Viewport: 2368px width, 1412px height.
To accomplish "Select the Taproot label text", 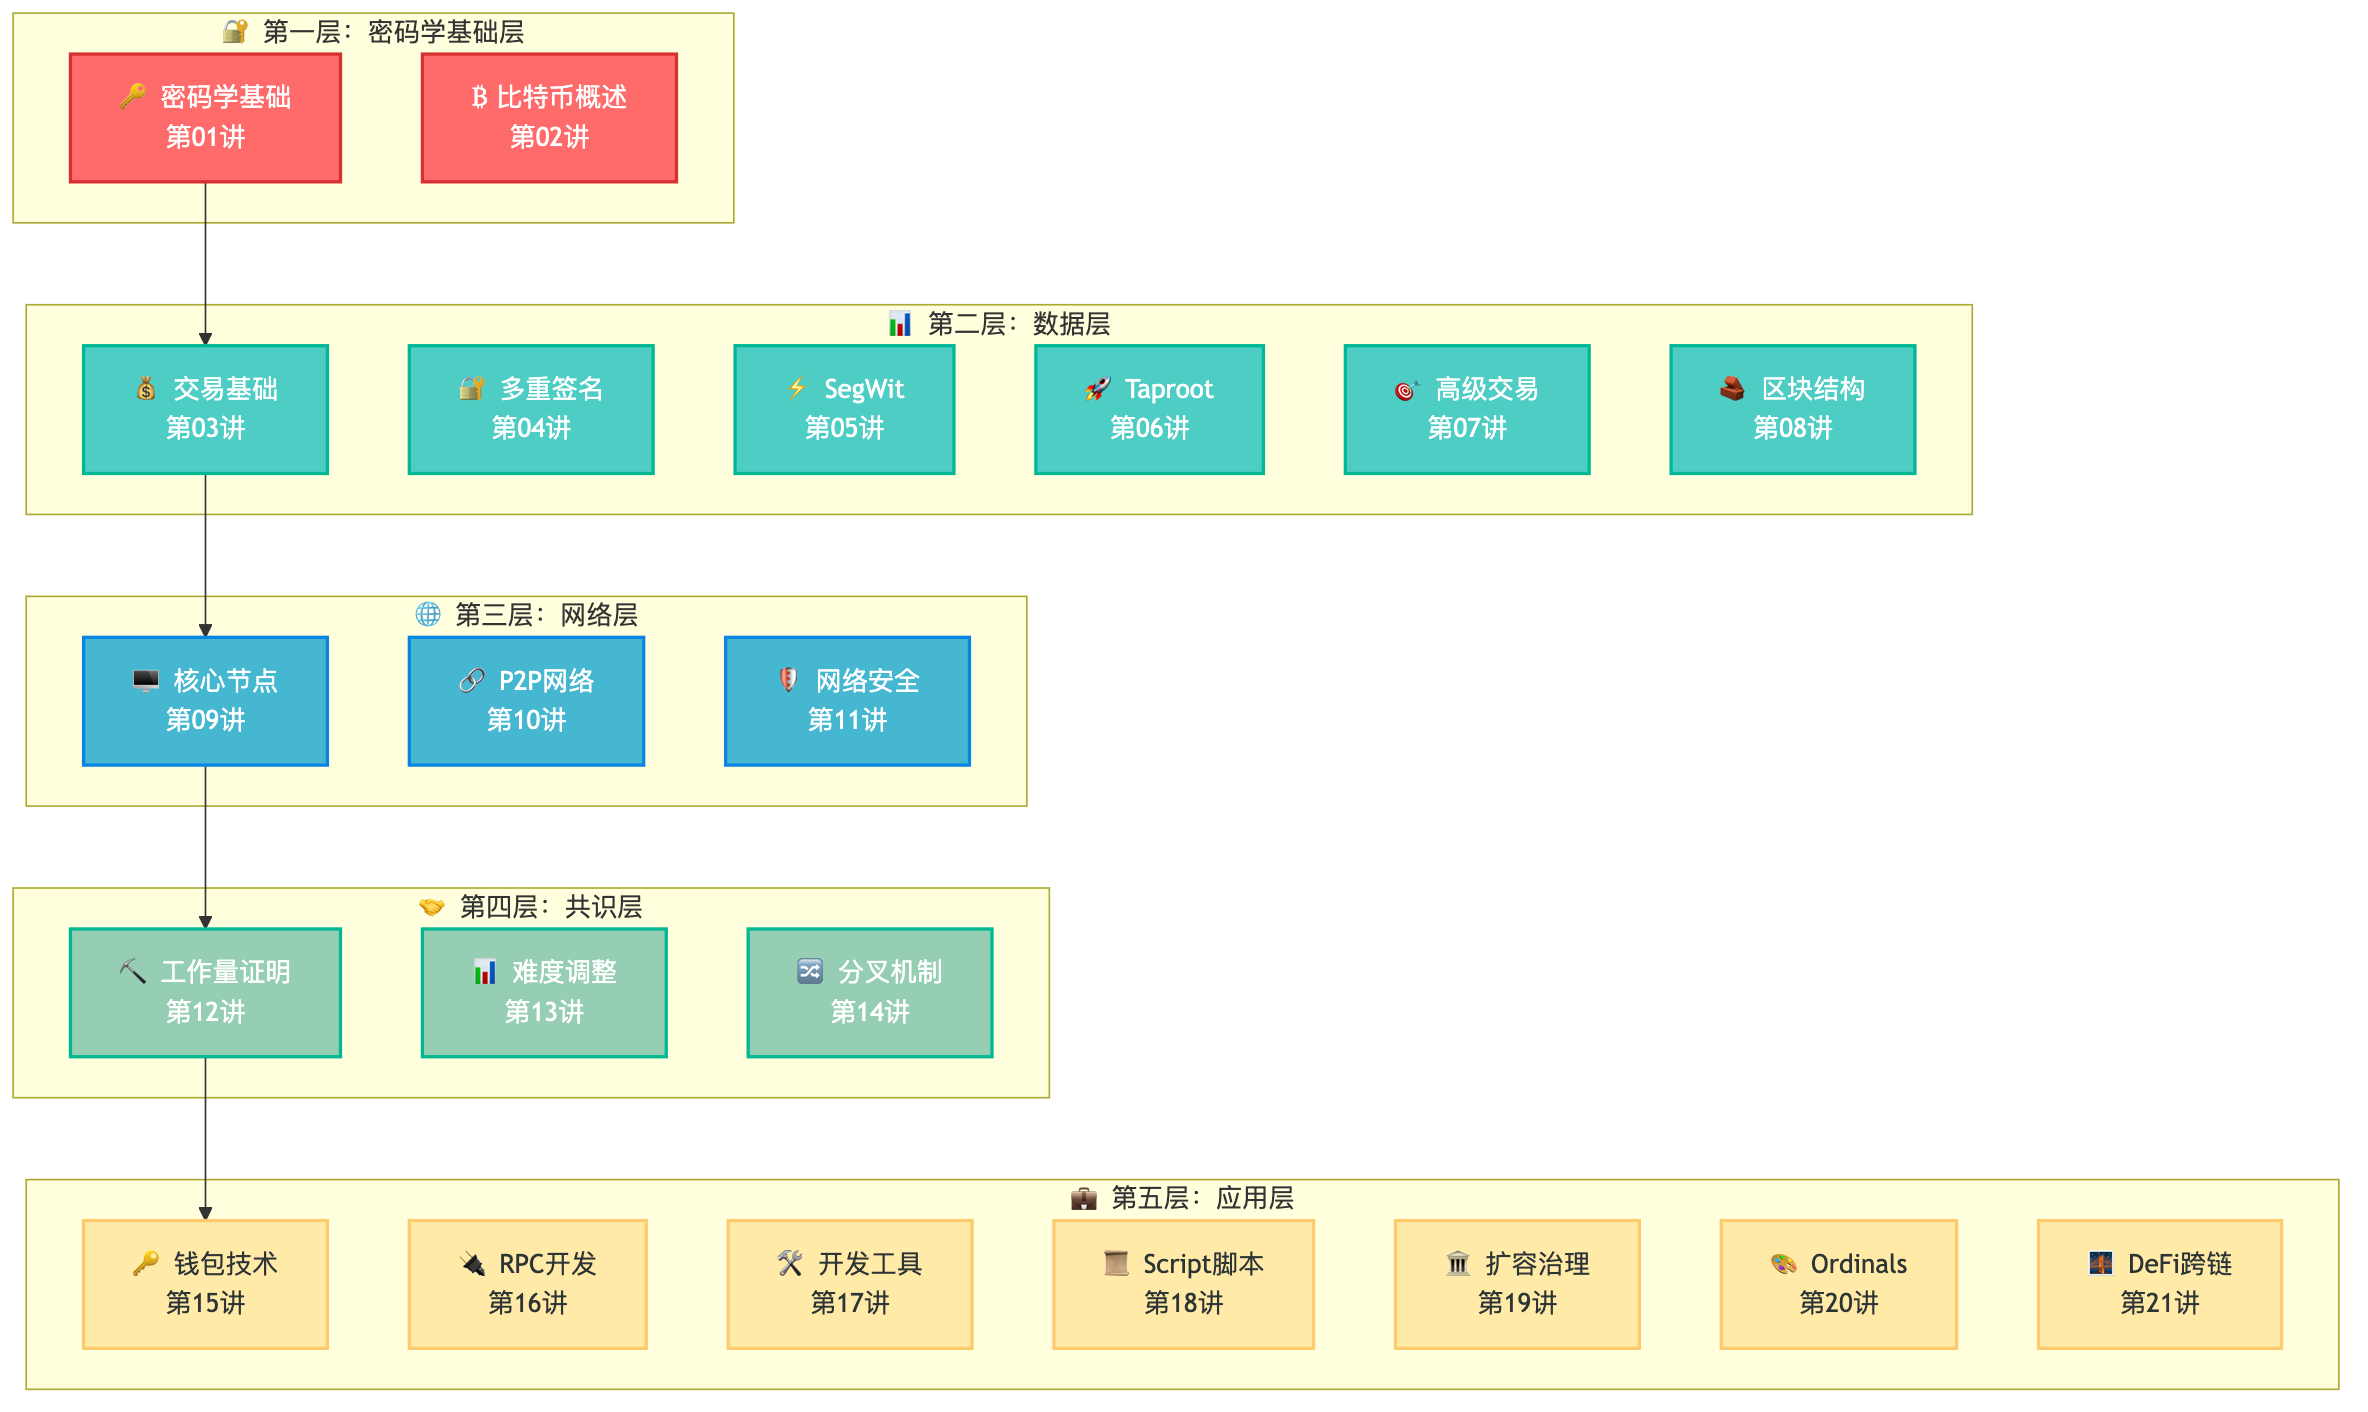I will 1169,388.
